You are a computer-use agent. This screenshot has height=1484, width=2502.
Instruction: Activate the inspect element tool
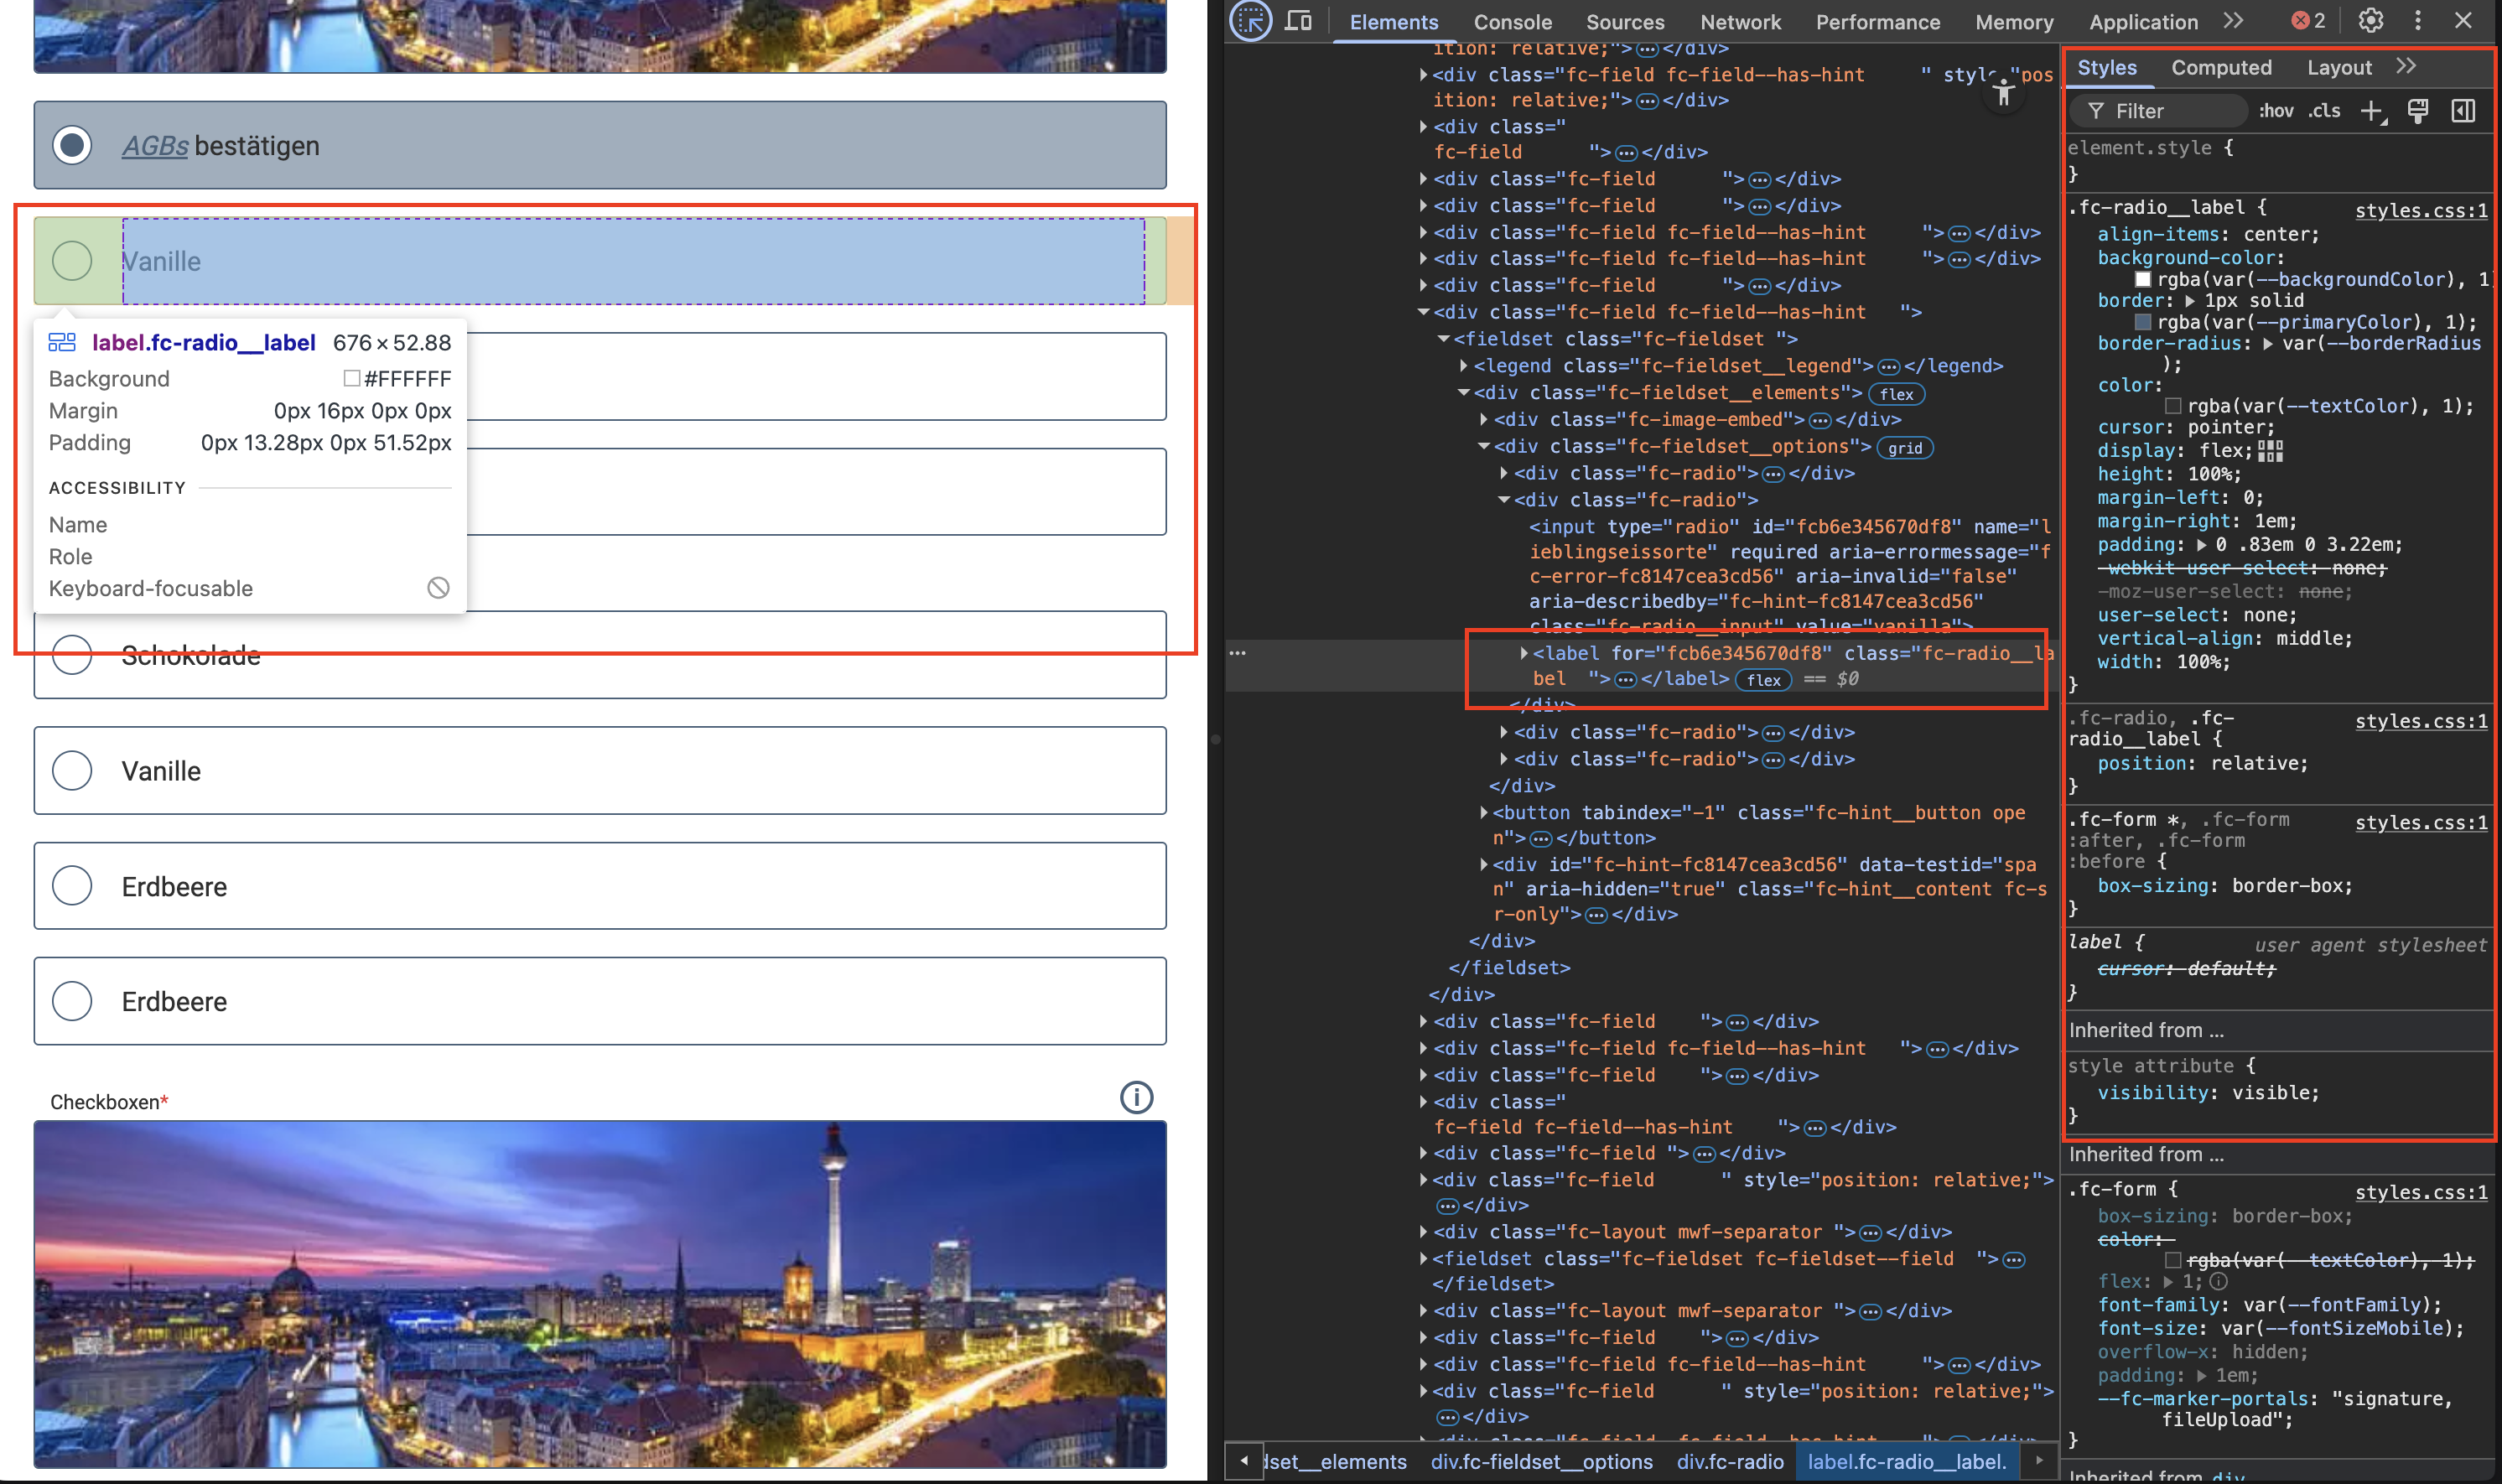pyautogui.click(x=1249, y=20)
